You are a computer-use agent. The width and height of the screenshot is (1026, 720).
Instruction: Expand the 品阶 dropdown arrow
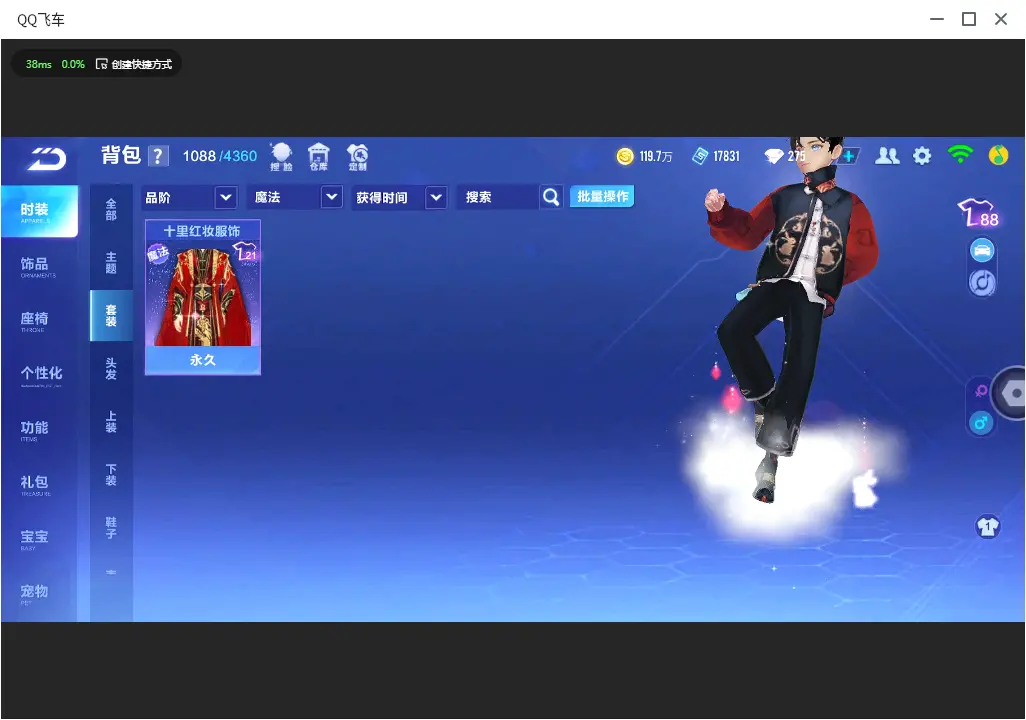point(226,197)
